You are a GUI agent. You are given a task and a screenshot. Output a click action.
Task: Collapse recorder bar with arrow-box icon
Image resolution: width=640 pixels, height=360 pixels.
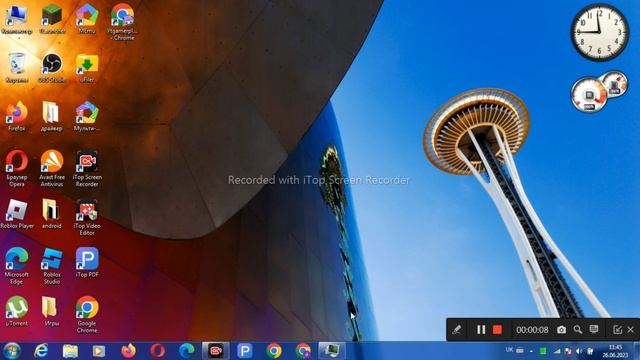click(617, 329)
